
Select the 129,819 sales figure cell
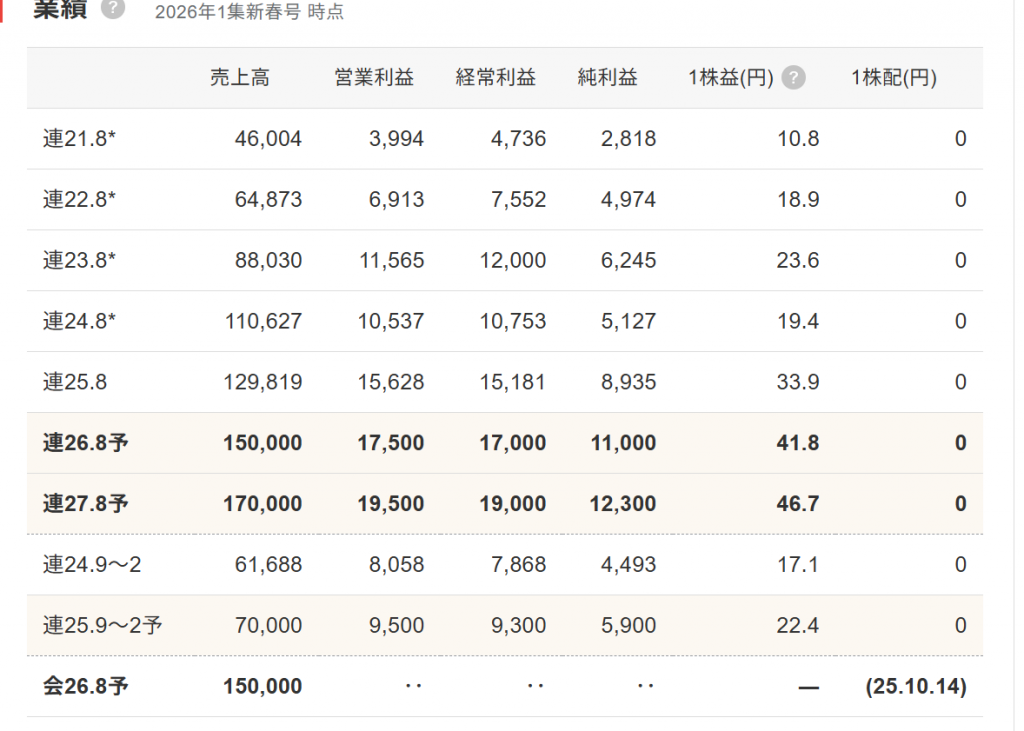click(x=254, y=383)
